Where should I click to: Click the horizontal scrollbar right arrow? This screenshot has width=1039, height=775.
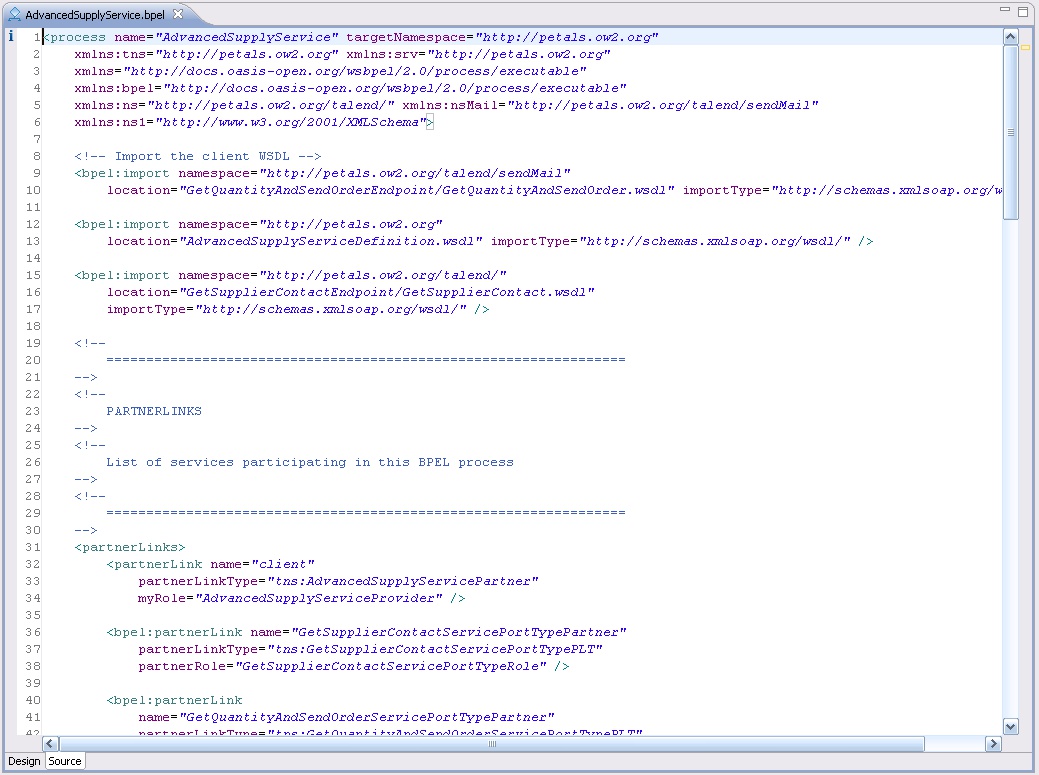[x=993, y=744]
